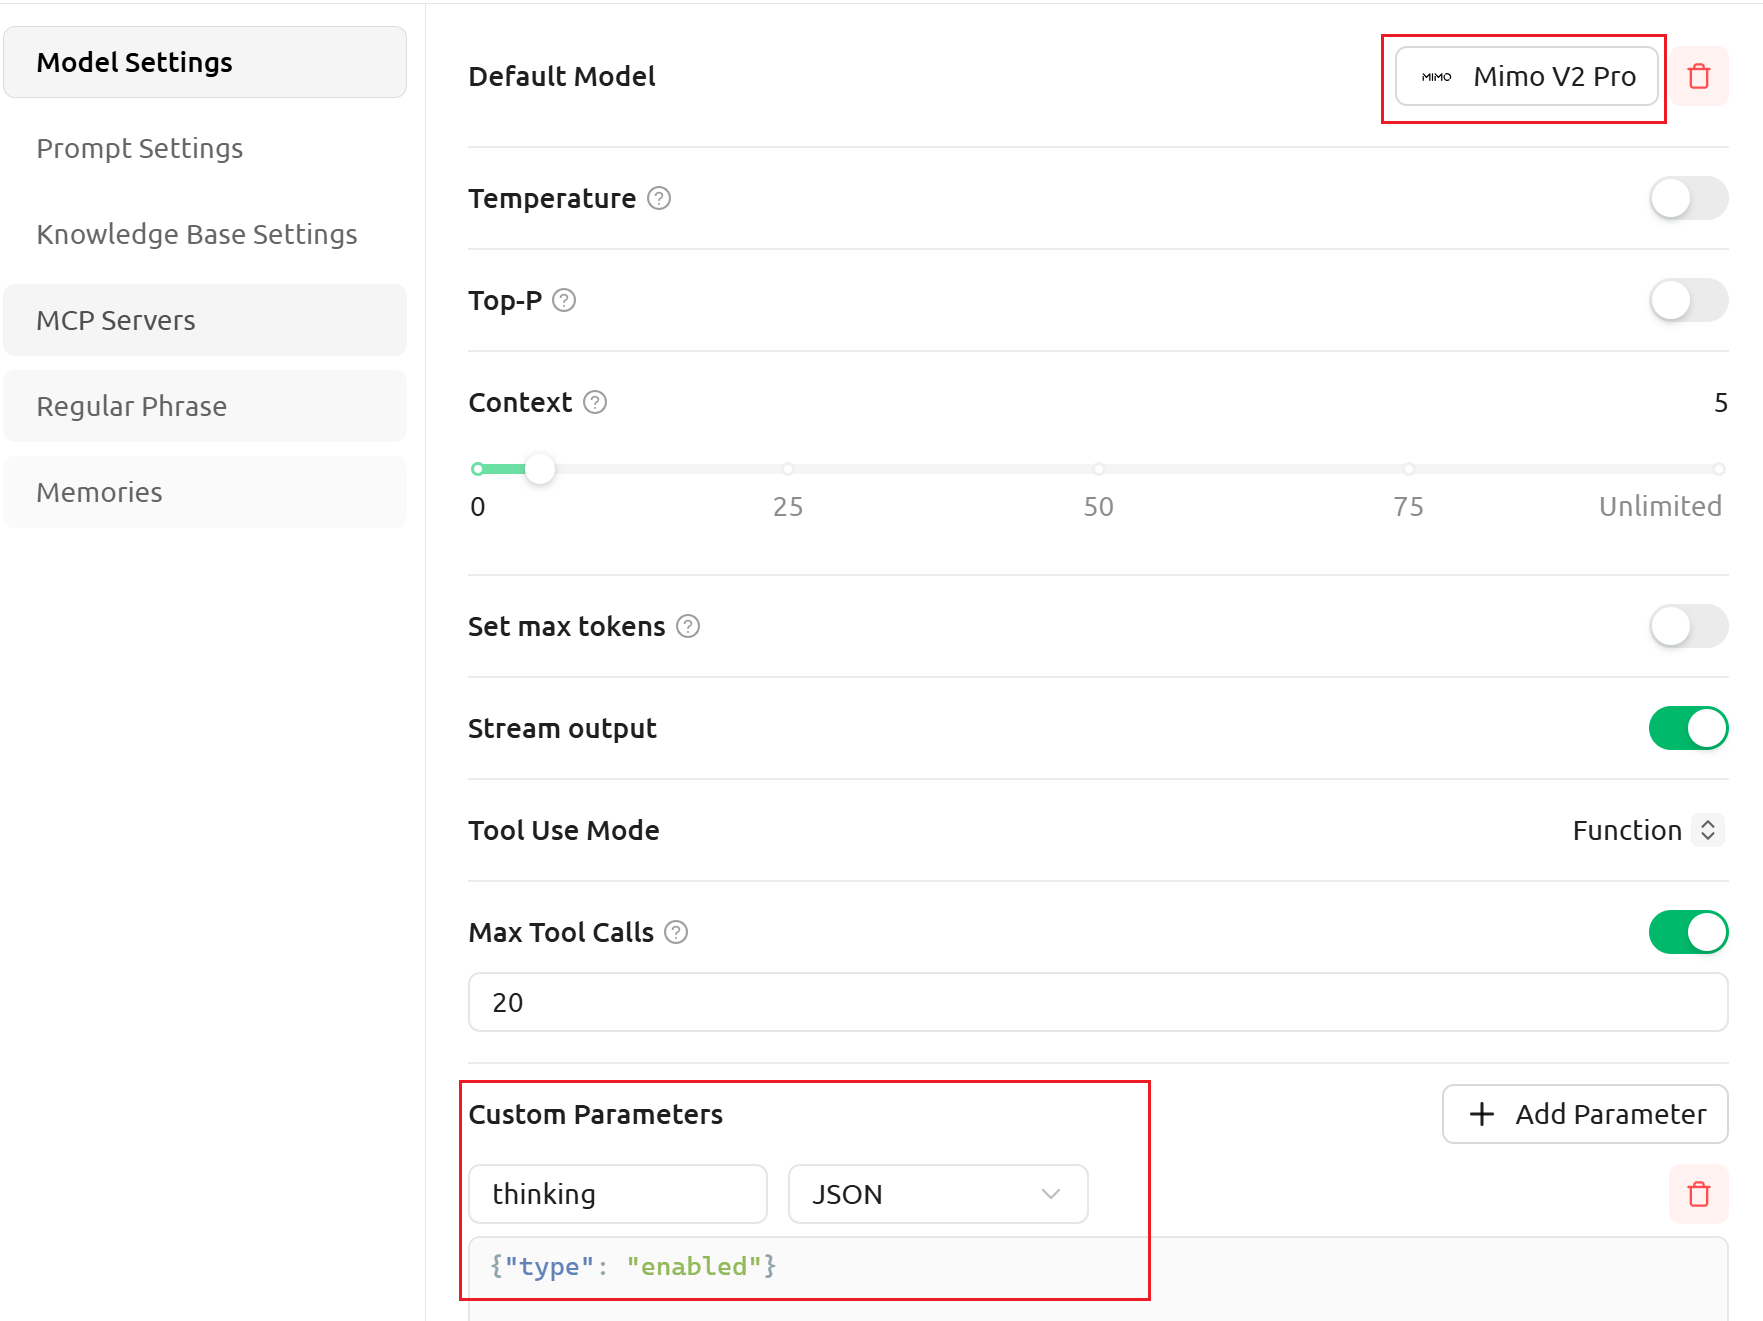Switch to MCP Servers section
Image resolution: width=1763 pixels, height=1321 pixels.
[x=205, y=320]
